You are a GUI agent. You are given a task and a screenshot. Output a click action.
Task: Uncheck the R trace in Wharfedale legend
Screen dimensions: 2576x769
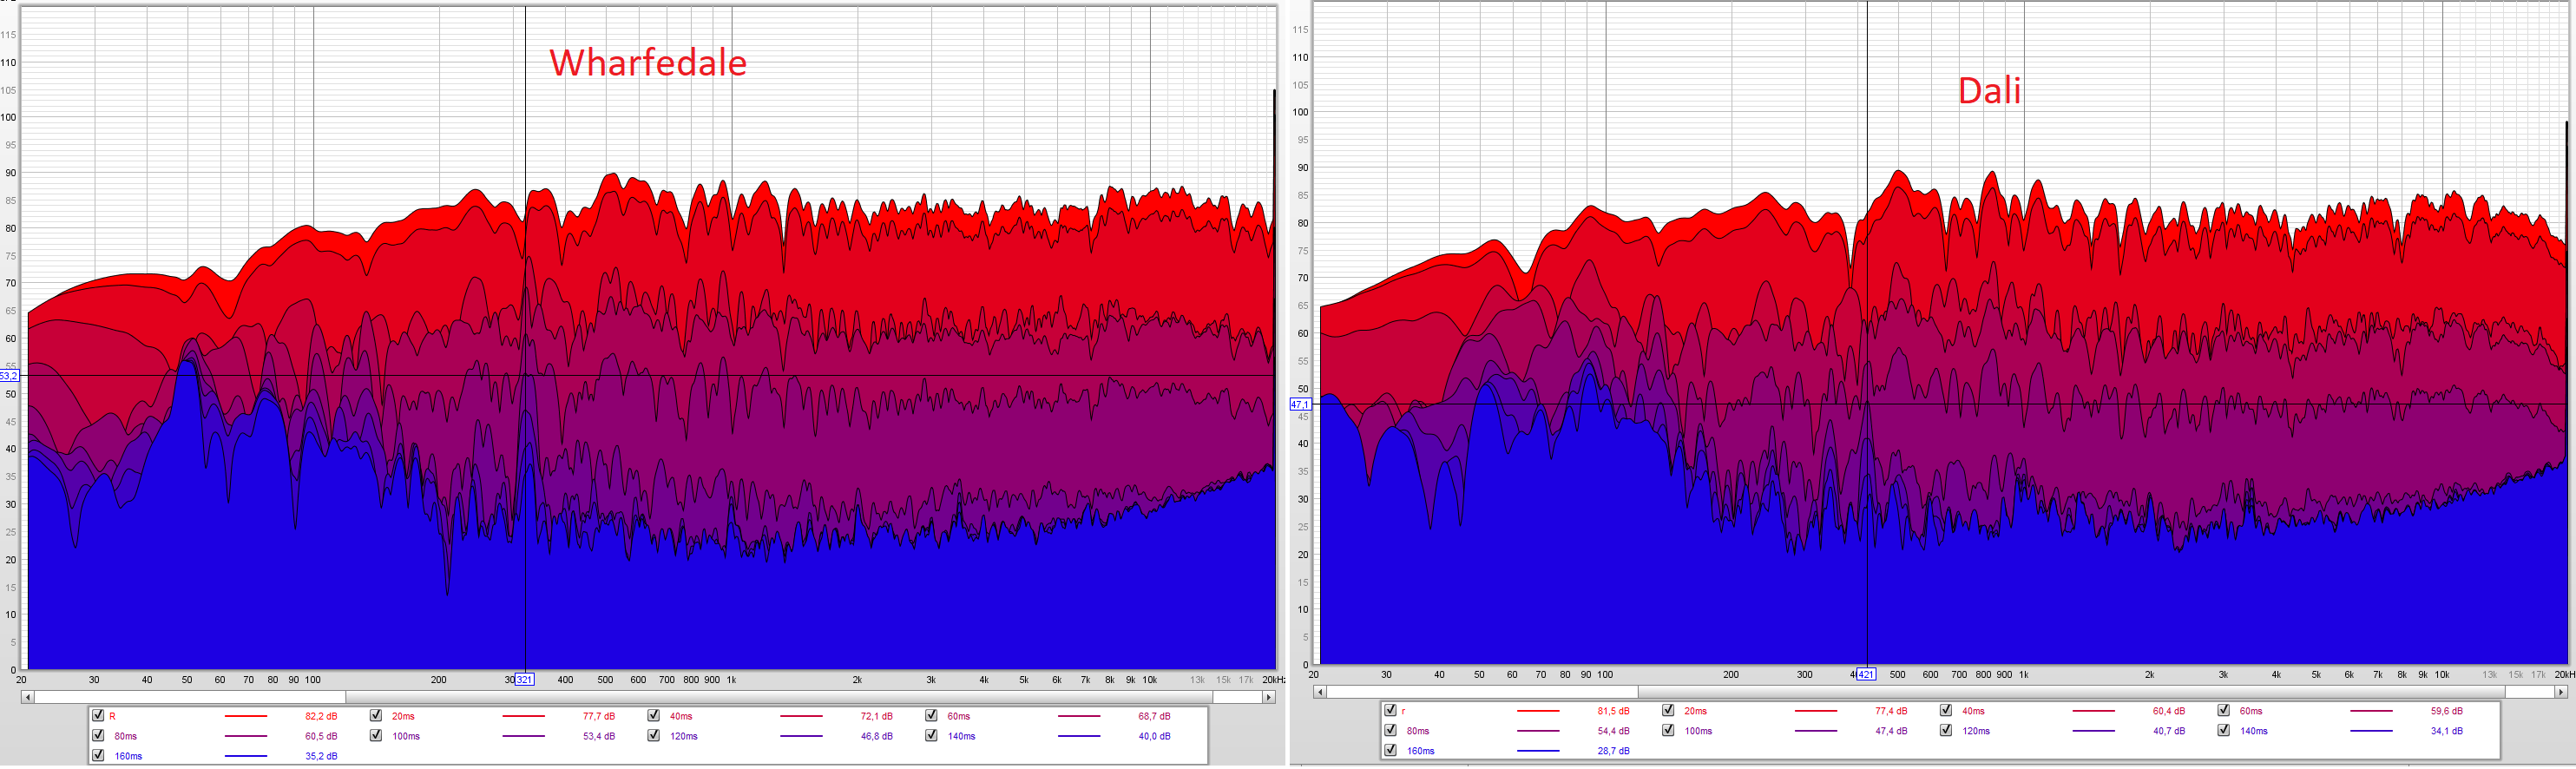click(x=98, y=715)
